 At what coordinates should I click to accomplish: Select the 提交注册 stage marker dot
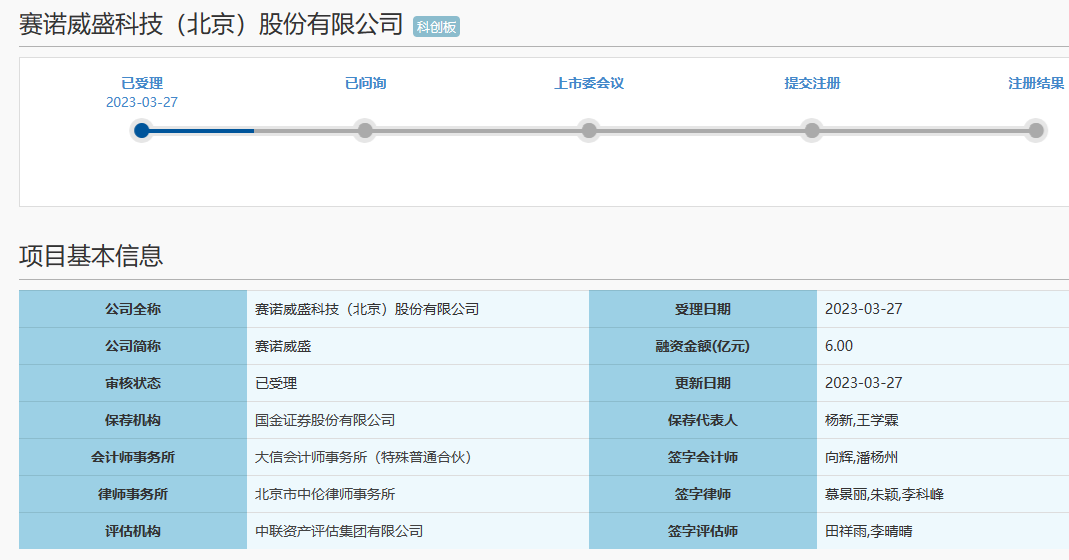(x=812, y=130)
